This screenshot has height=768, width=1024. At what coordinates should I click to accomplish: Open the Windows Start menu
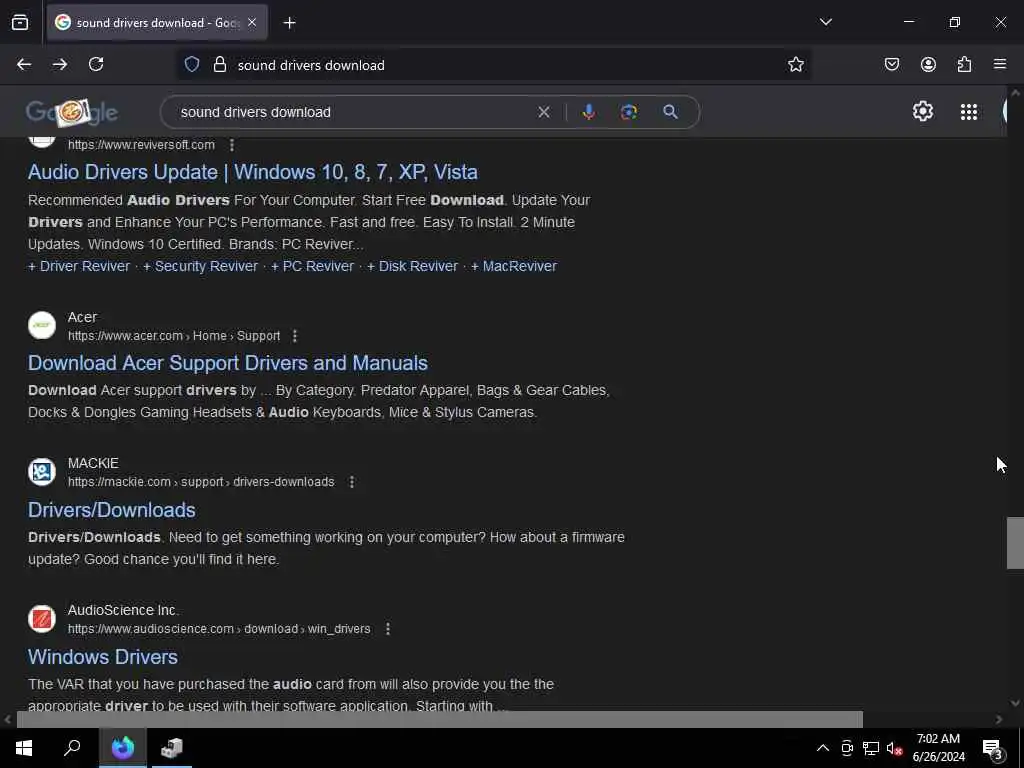24,748
